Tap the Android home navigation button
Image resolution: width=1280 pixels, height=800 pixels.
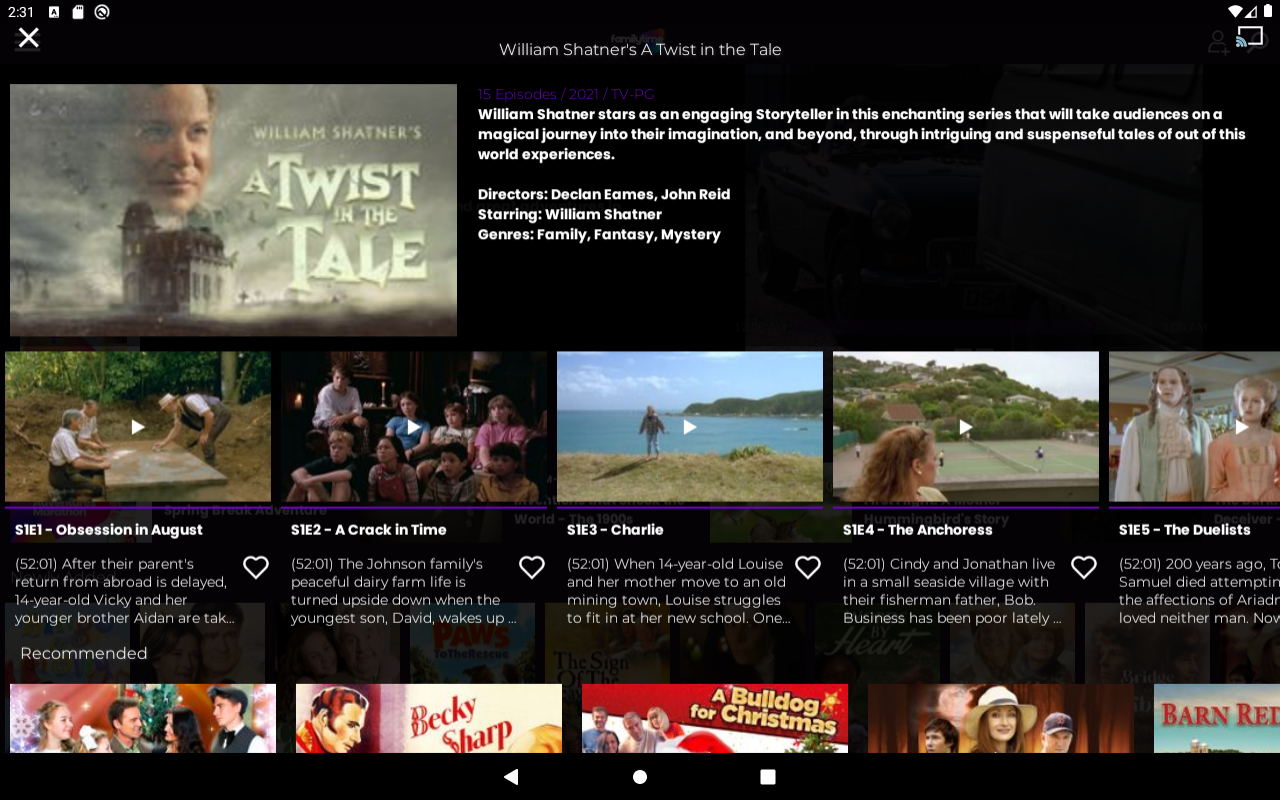(x=640, y=777)
